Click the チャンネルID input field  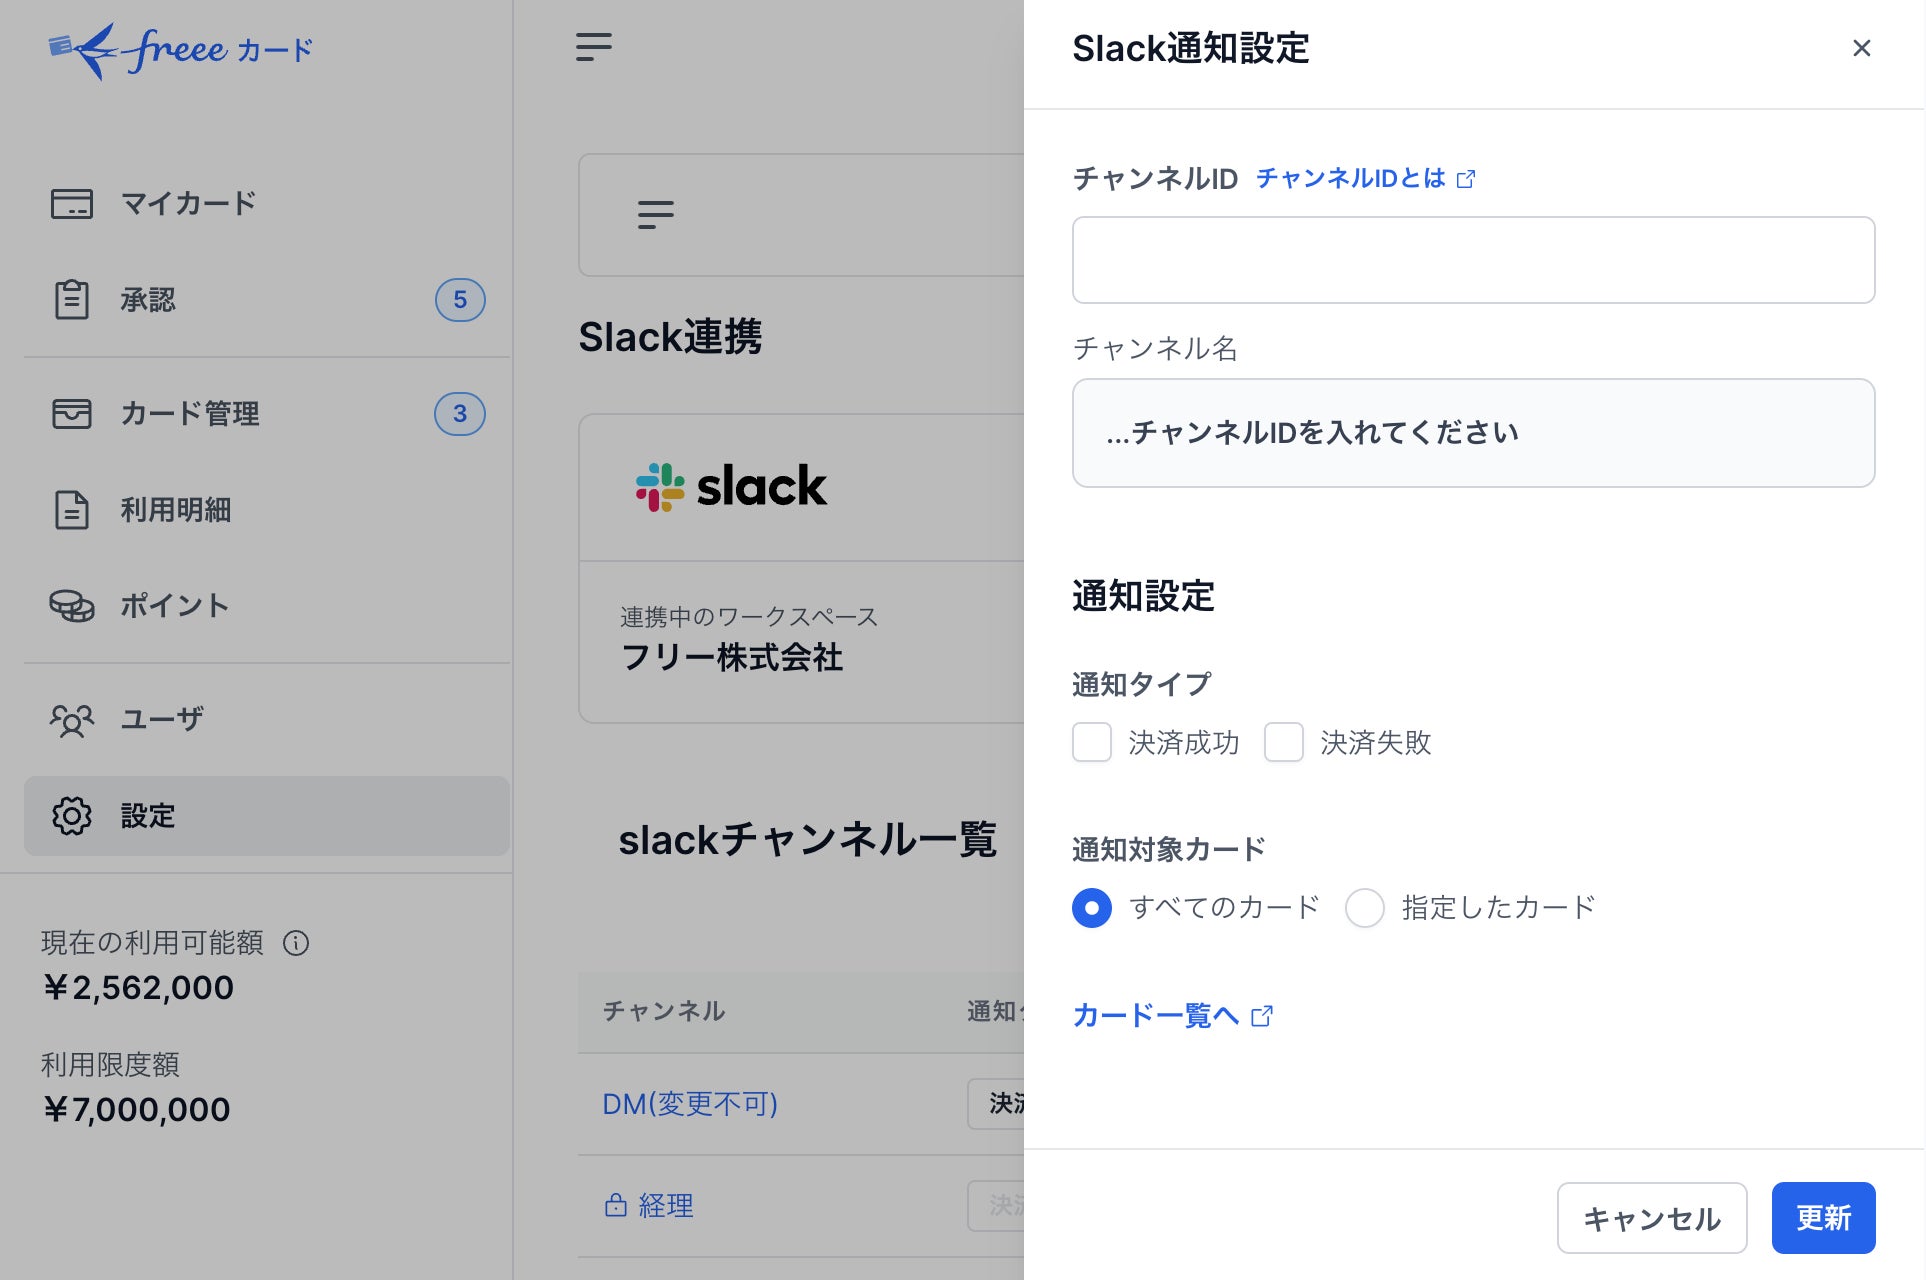pyautogui.click(x=1473, y=260)
